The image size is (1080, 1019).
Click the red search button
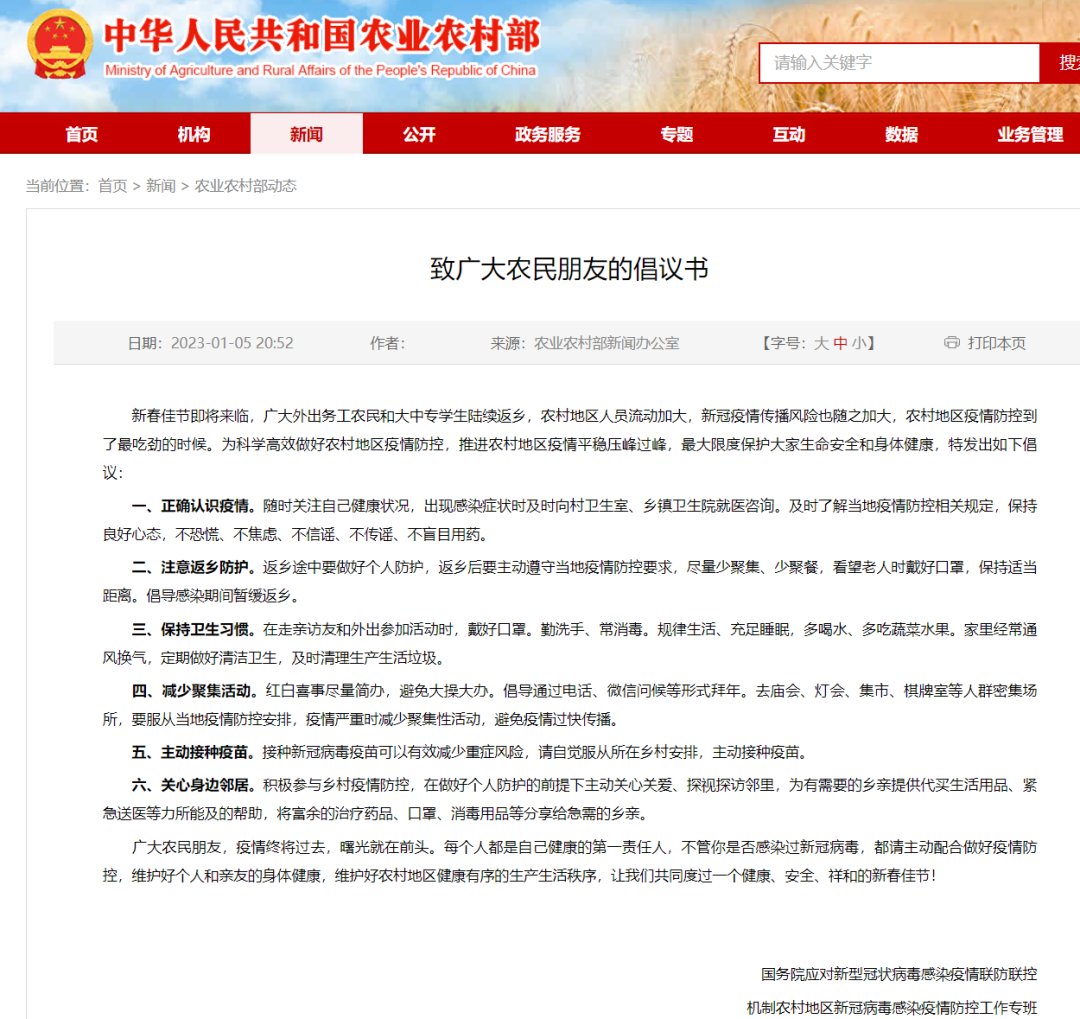point(1061,63)
